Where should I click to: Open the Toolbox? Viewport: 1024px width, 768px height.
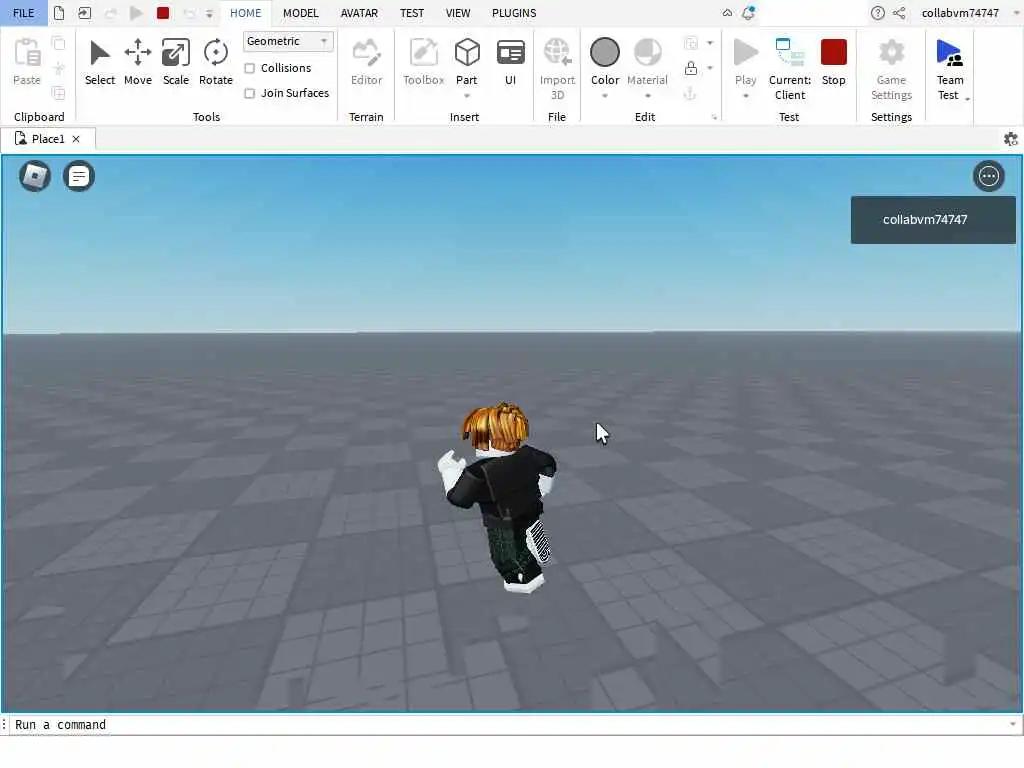pyautogui.click(x=423, y=62)
